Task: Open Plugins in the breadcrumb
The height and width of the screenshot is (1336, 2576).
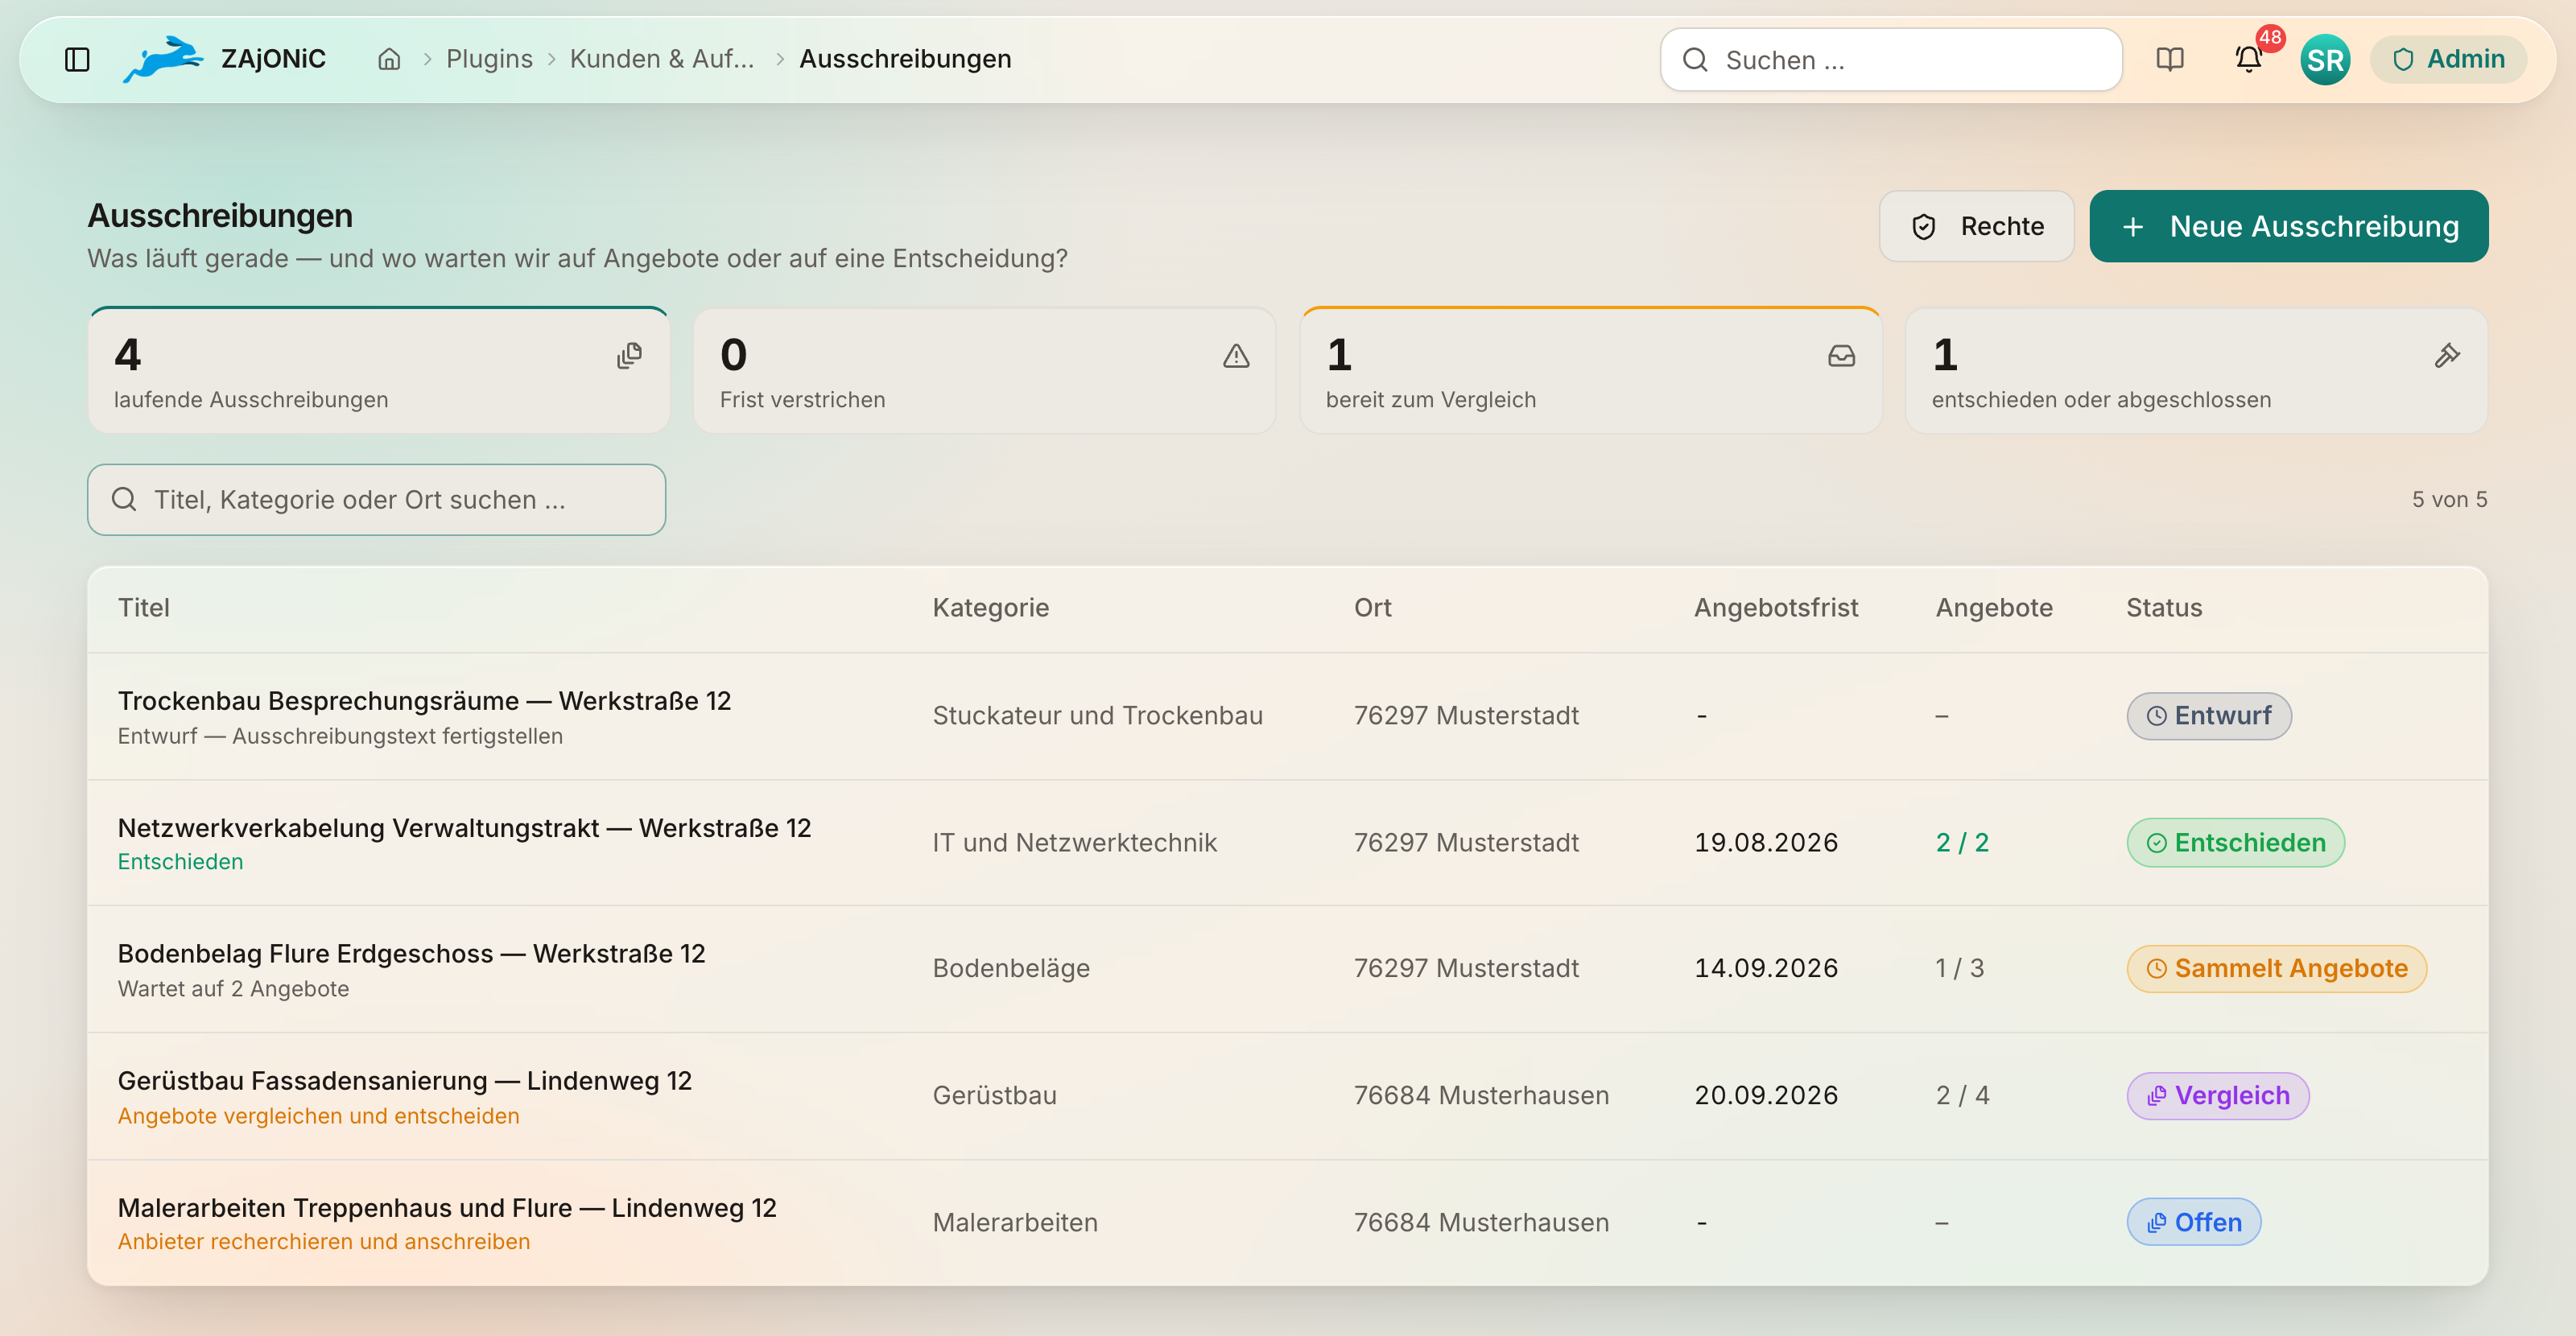Action: click(489, 59)
